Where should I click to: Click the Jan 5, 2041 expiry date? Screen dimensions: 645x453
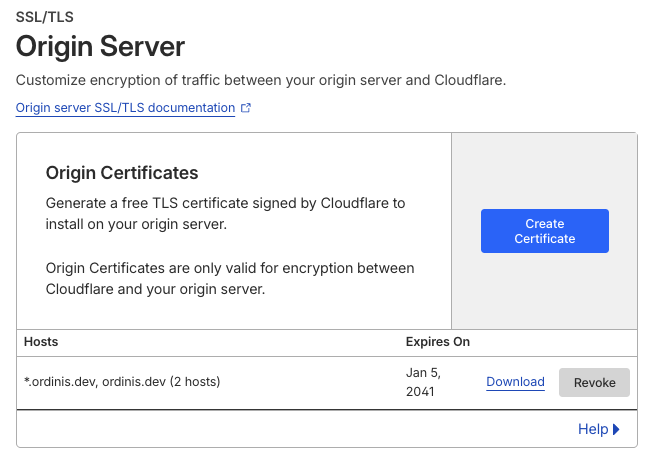click(421, 382)
